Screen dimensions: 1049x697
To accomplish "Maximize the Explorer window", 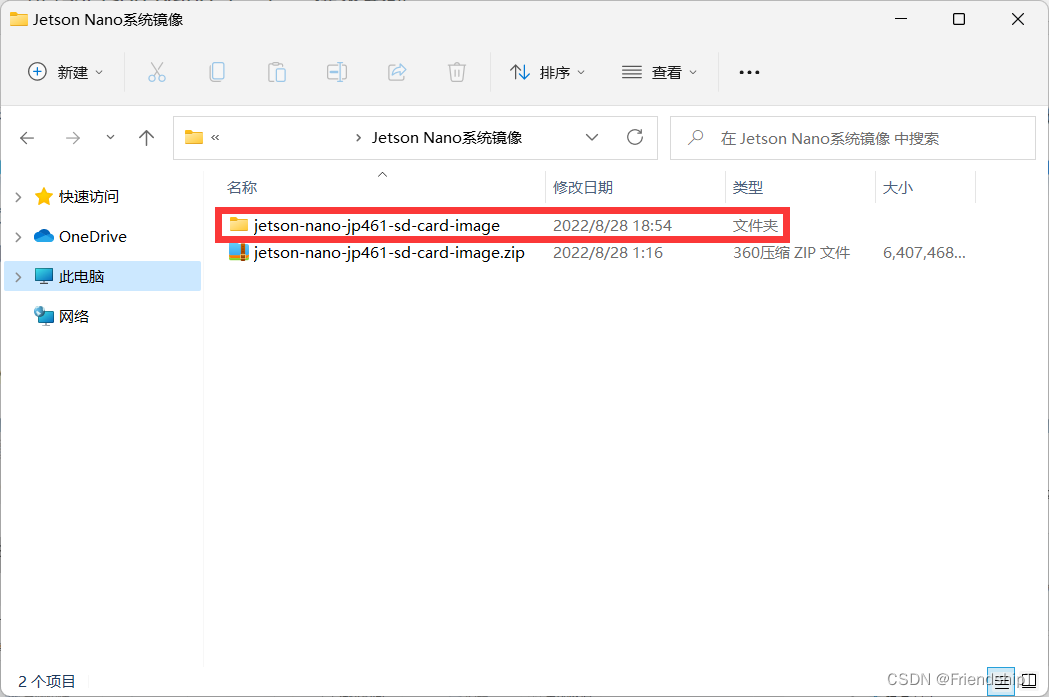I will point(959,19).
